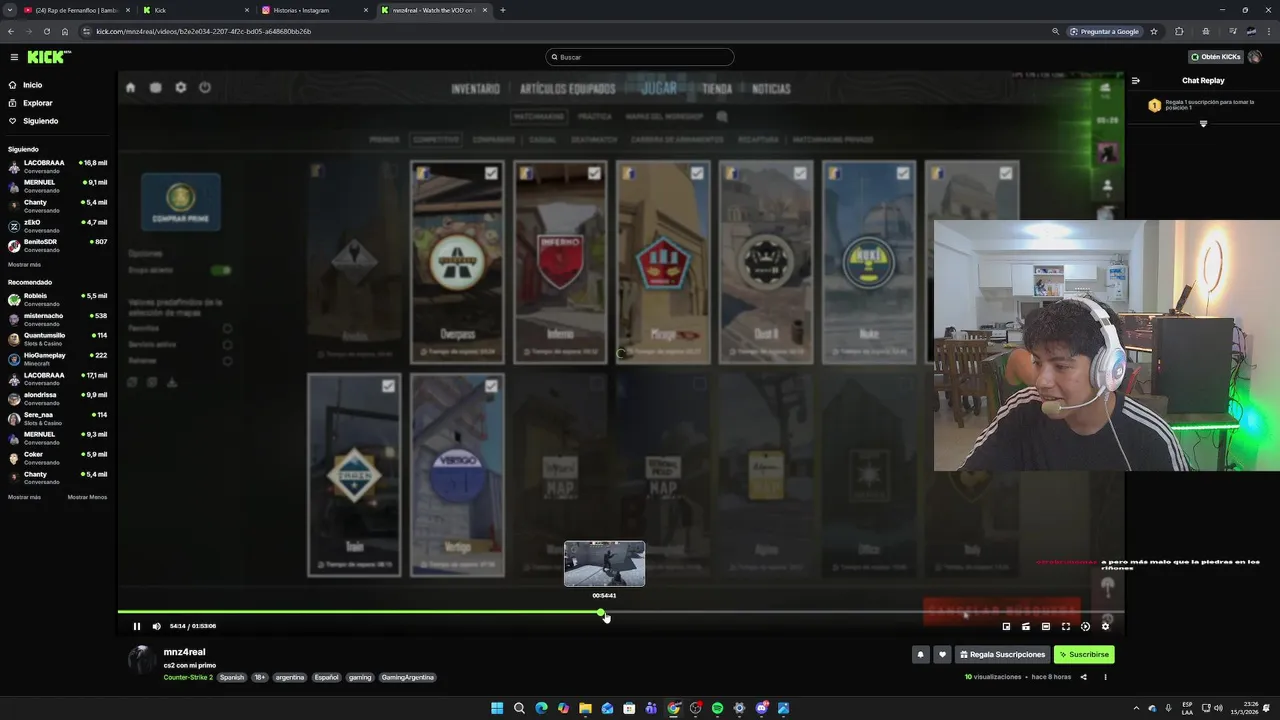Screen dimensions: 1280x720
Task: Click the Spanish tag
Action: coord(232,677)
